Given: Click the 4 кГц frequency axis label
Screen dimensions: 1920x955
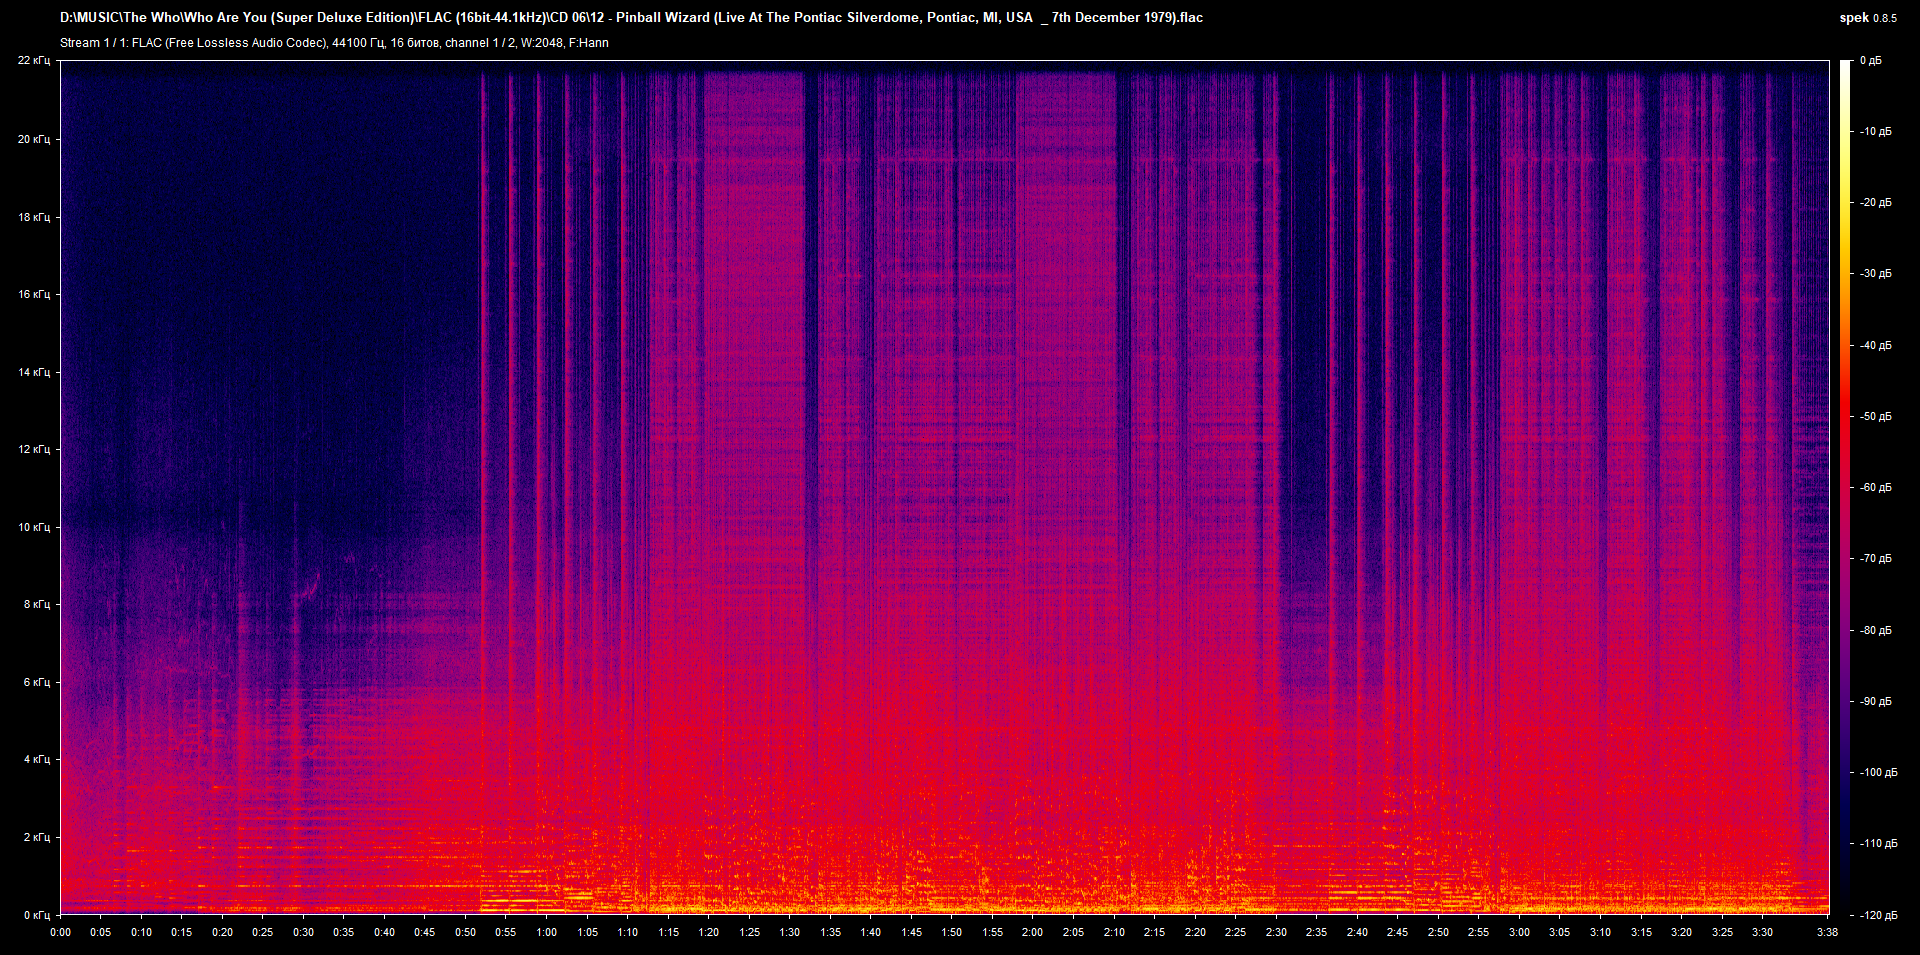Looking at the screenshot, I should pyautogui.click(x=36, y=759).
